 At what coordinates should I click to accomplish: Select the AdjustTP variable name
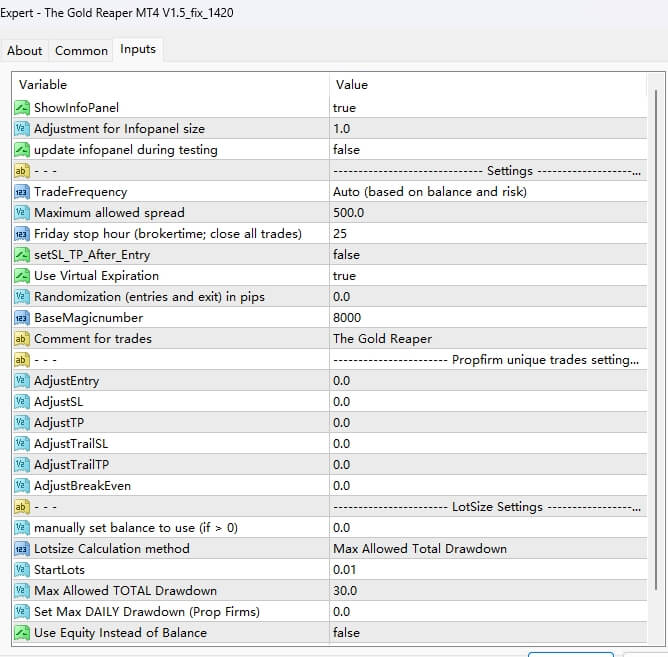(59, 423)
